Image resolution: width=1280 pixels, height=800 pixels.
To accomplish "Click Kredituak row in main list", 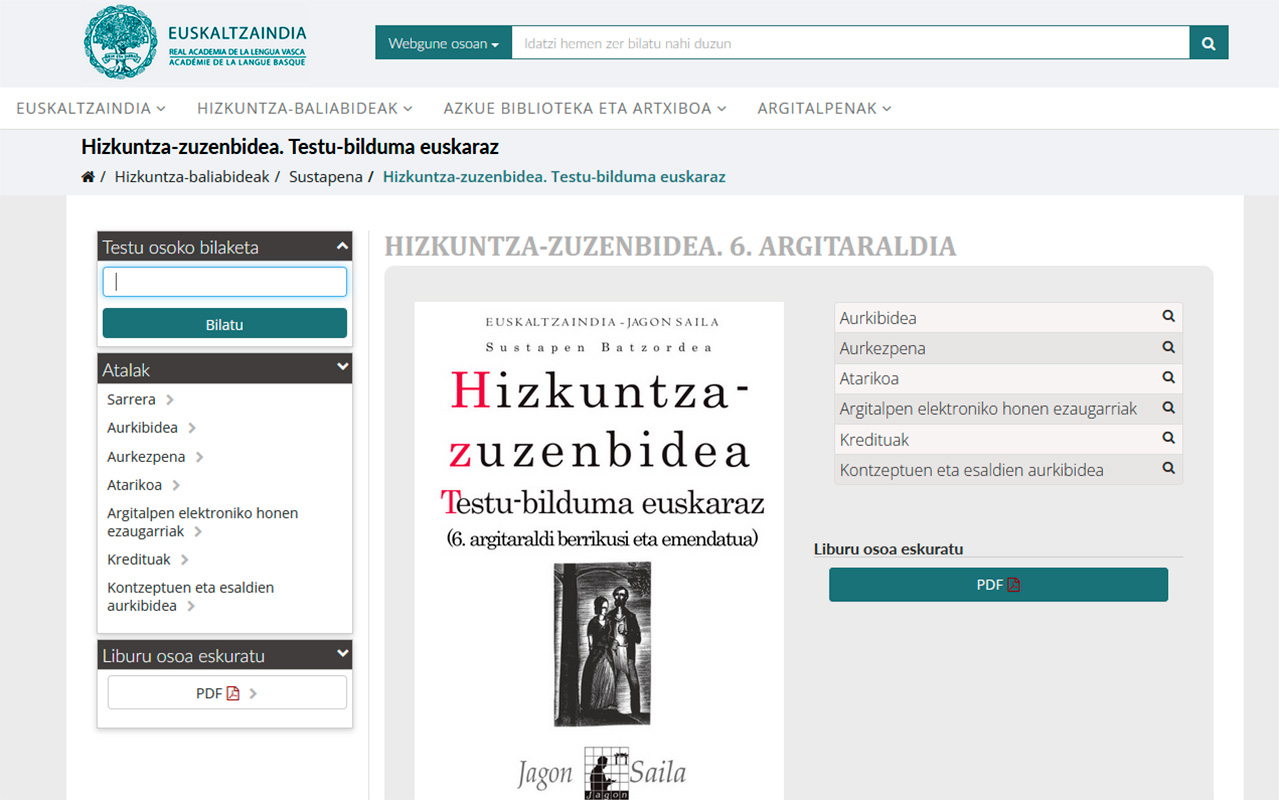I will click(x=1008, y=439).
